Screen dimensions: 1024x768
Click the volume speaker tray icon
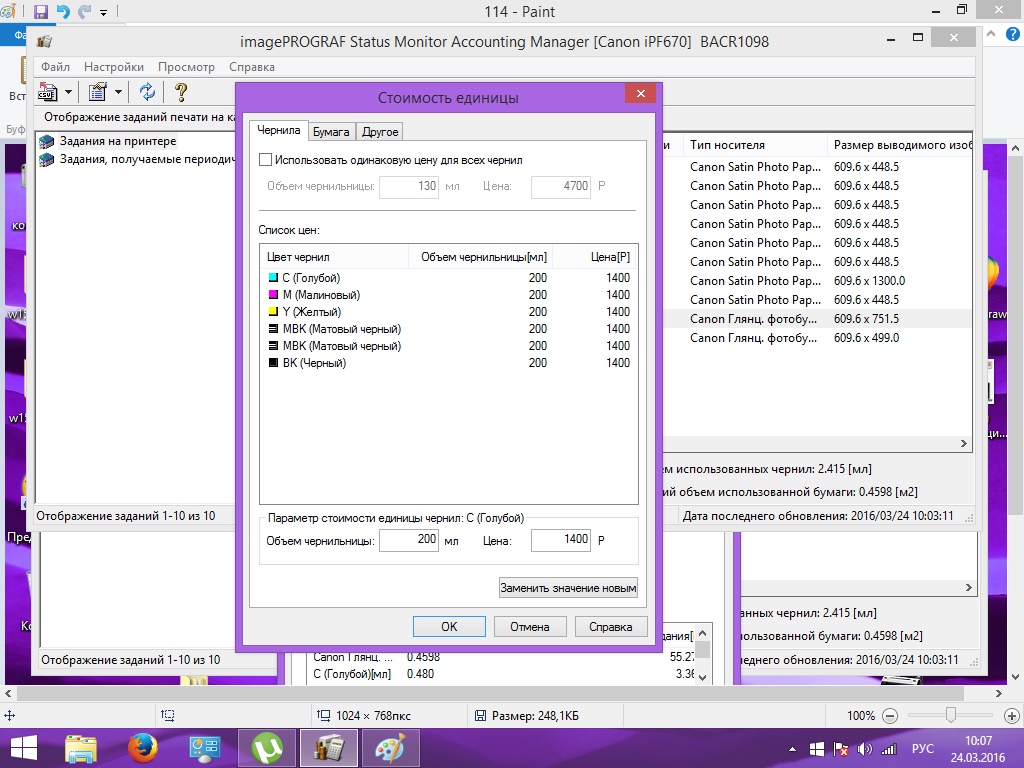865,749
